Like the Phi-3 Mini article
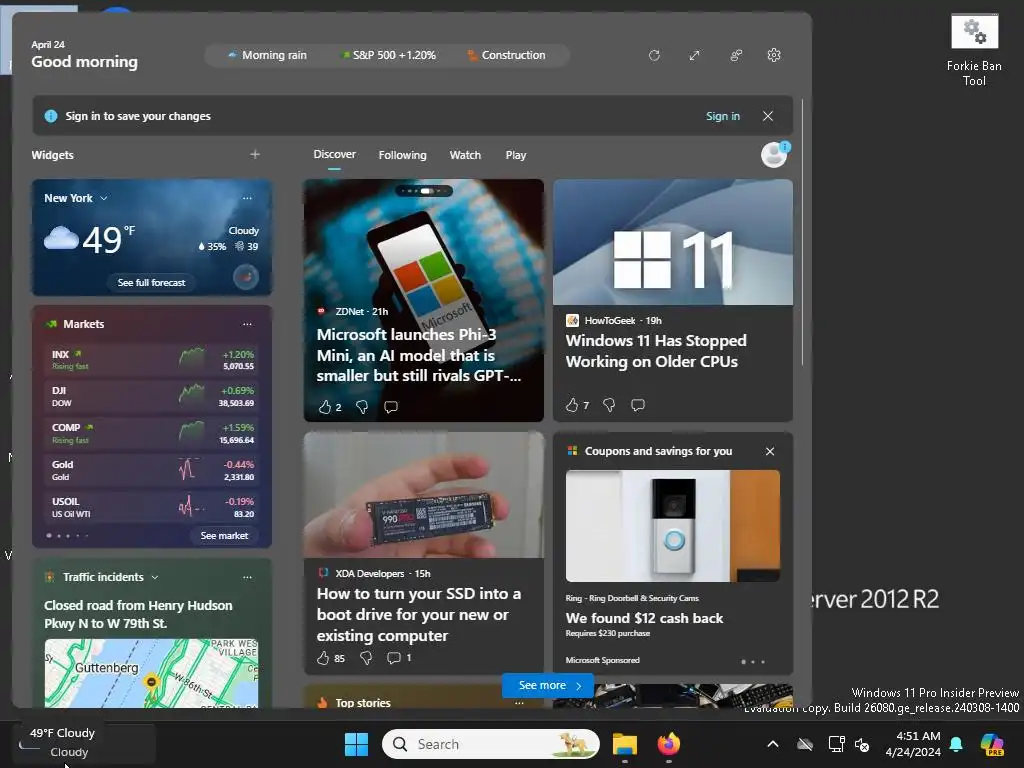This screenshot has width=1024, height=768. point(325,407)
